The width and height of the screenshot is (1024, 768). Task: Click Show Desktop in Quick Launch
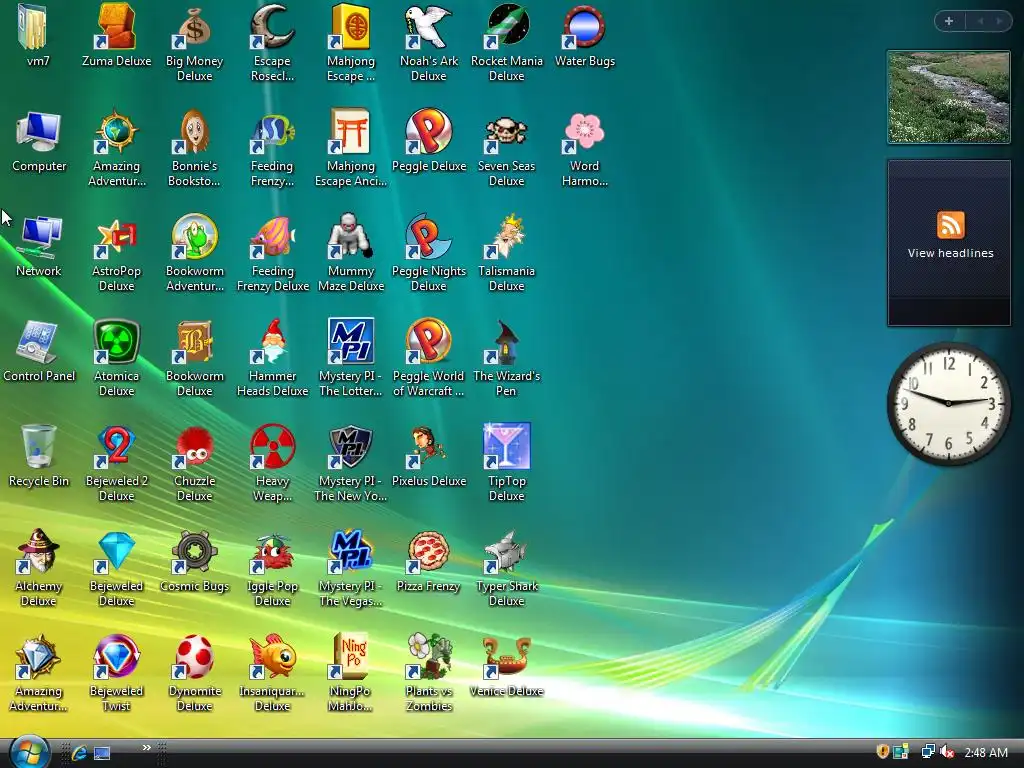coord(102,753)
